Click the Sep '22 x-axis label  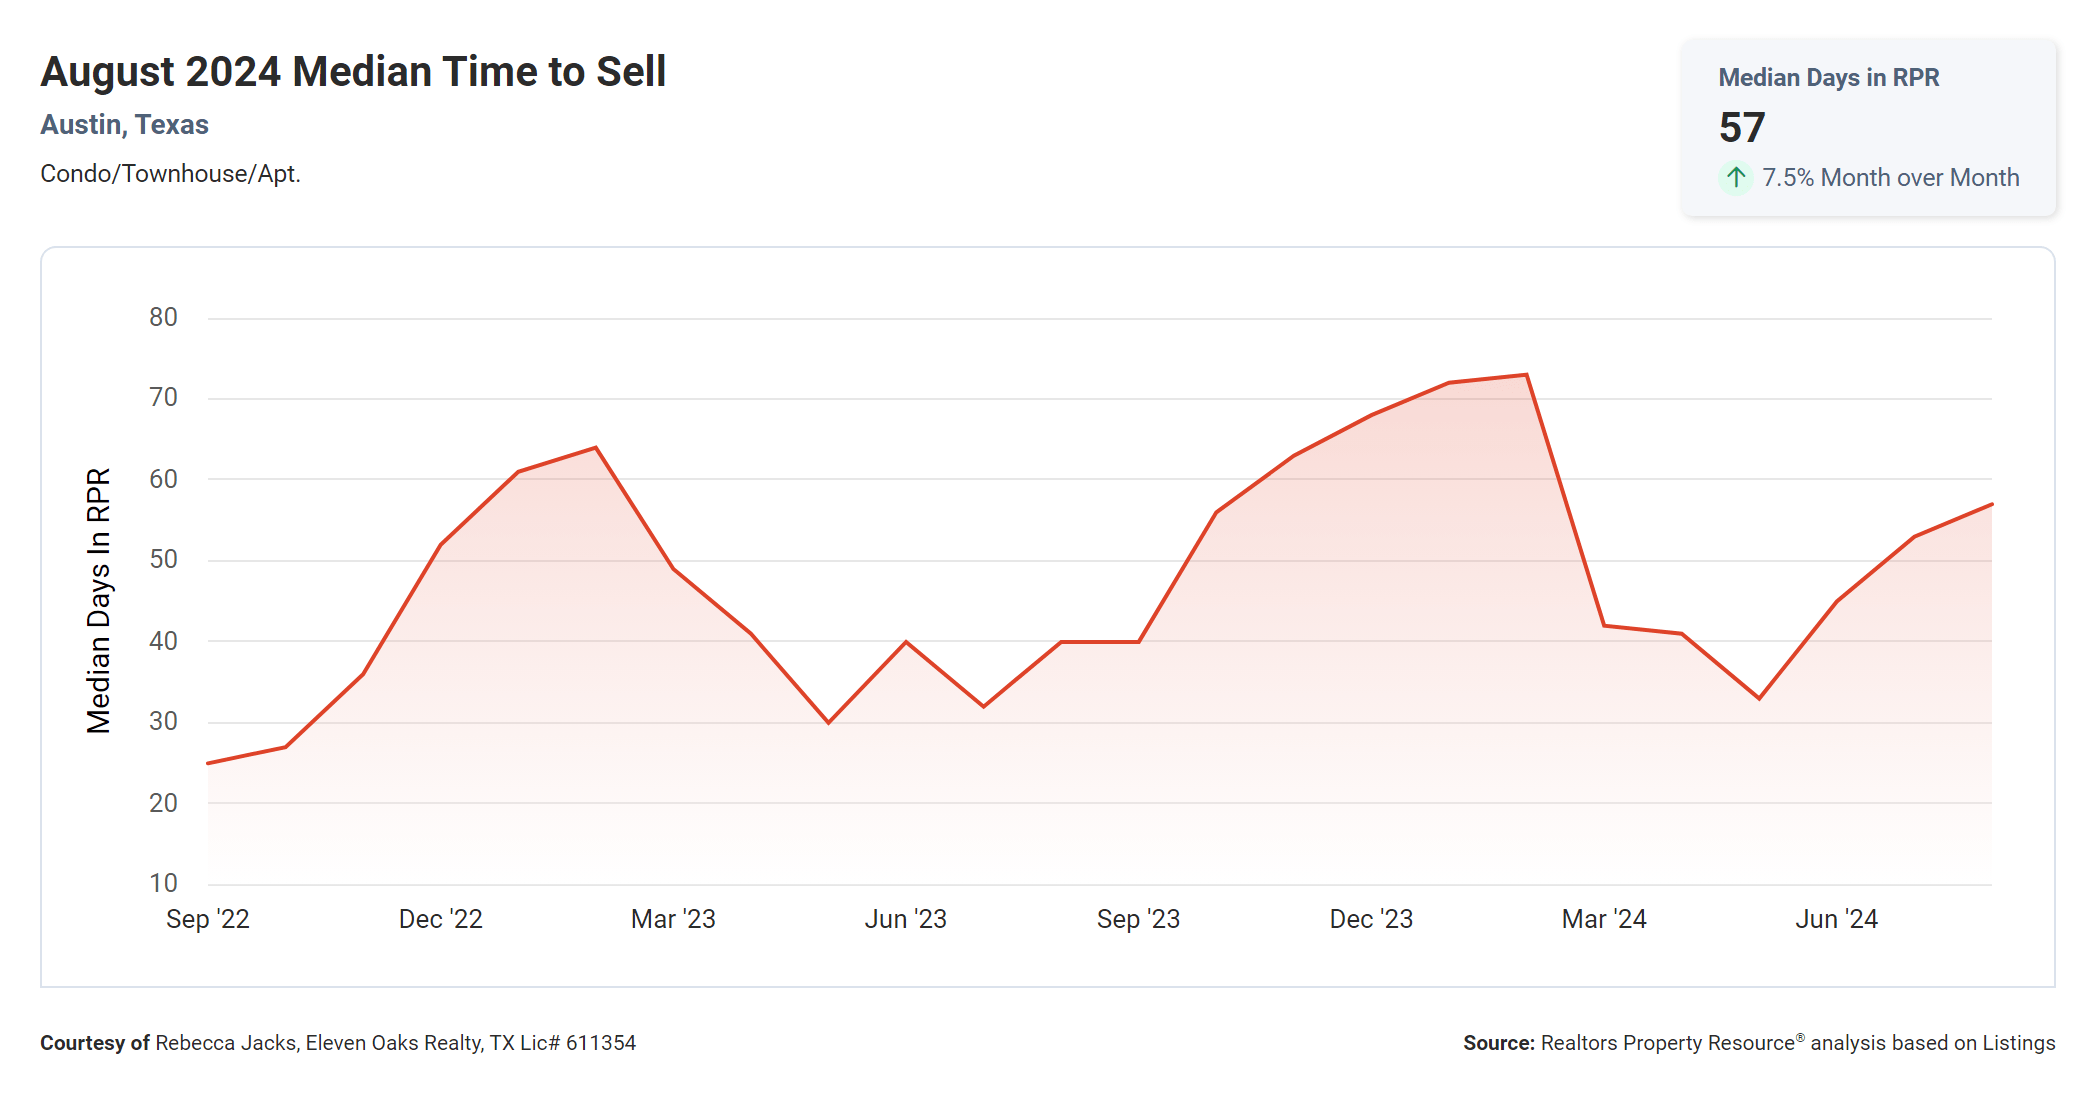tap(207, 919)
